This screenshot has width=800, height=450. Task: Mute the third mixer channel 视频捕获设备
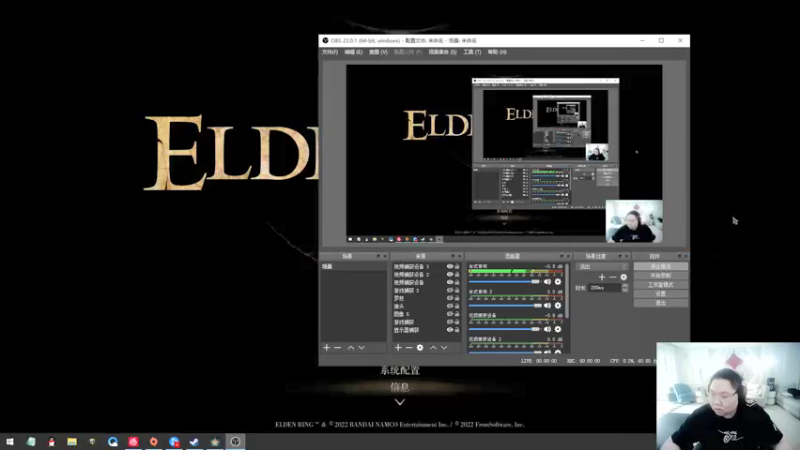click(547, 329)
